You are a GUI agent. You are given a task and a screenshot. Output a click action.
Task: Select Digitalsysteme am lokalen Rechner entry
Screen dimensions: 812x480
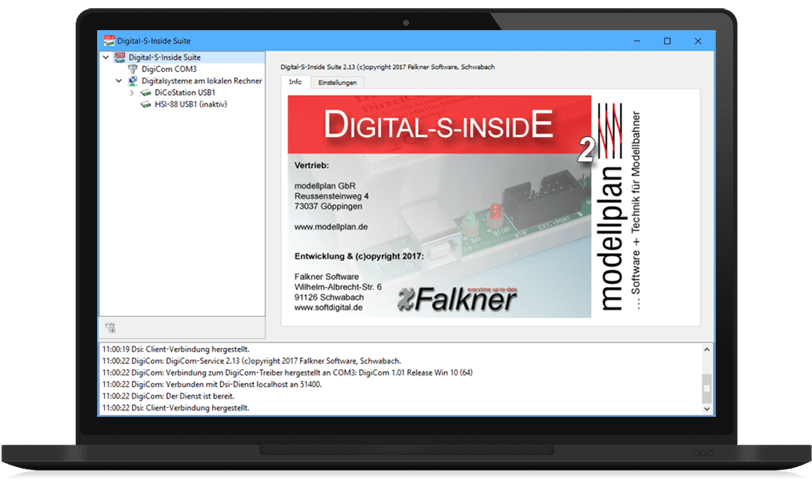coord(201,81)
